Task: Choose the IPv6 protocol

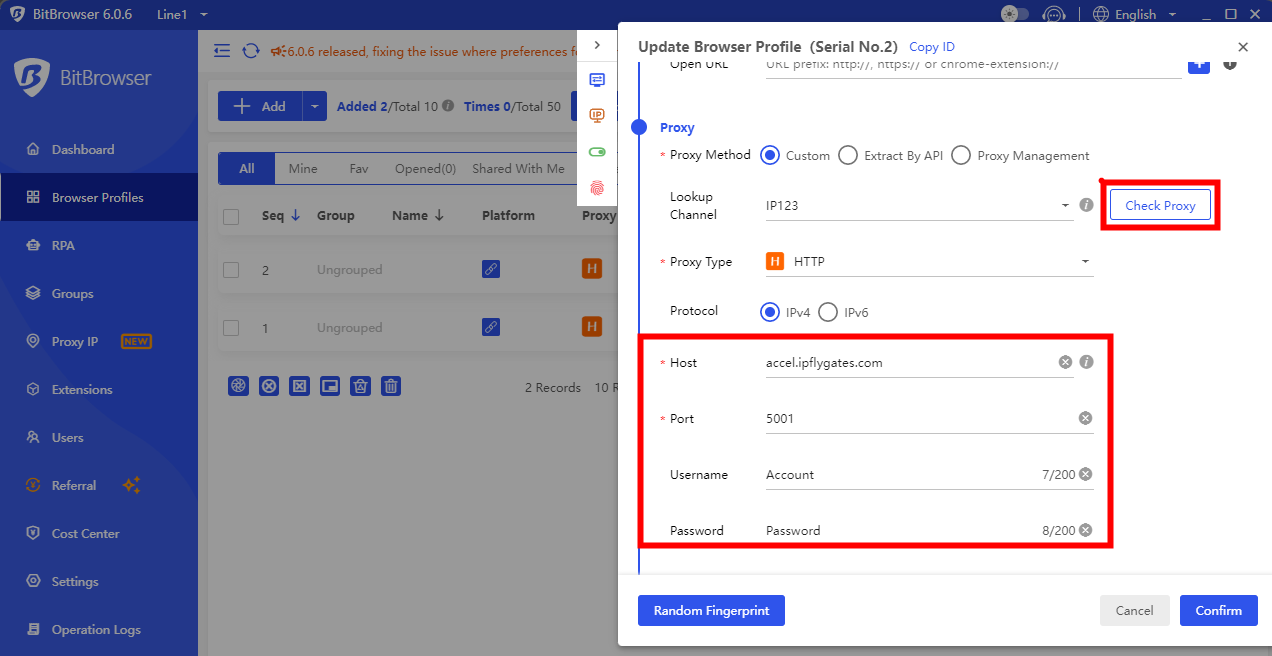Action: coord(828,312)
